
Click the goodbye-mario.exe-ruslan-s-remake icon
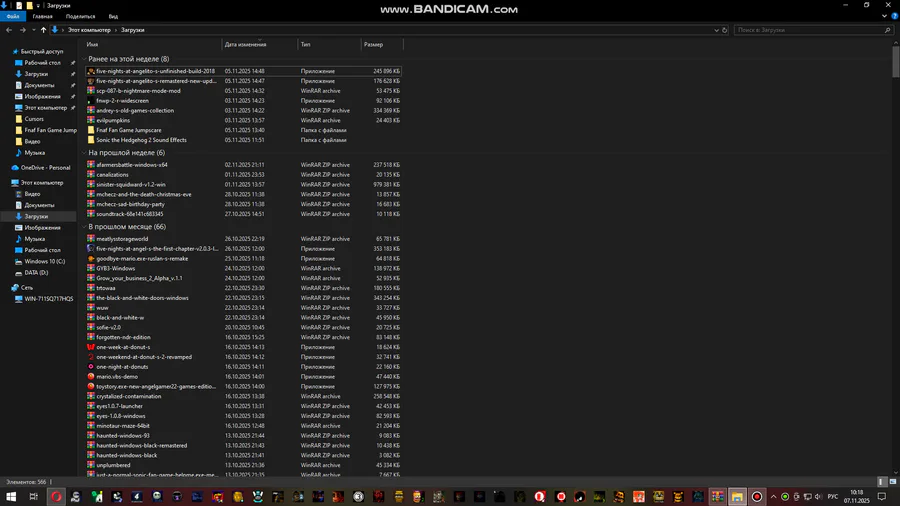tap(91, 258)
